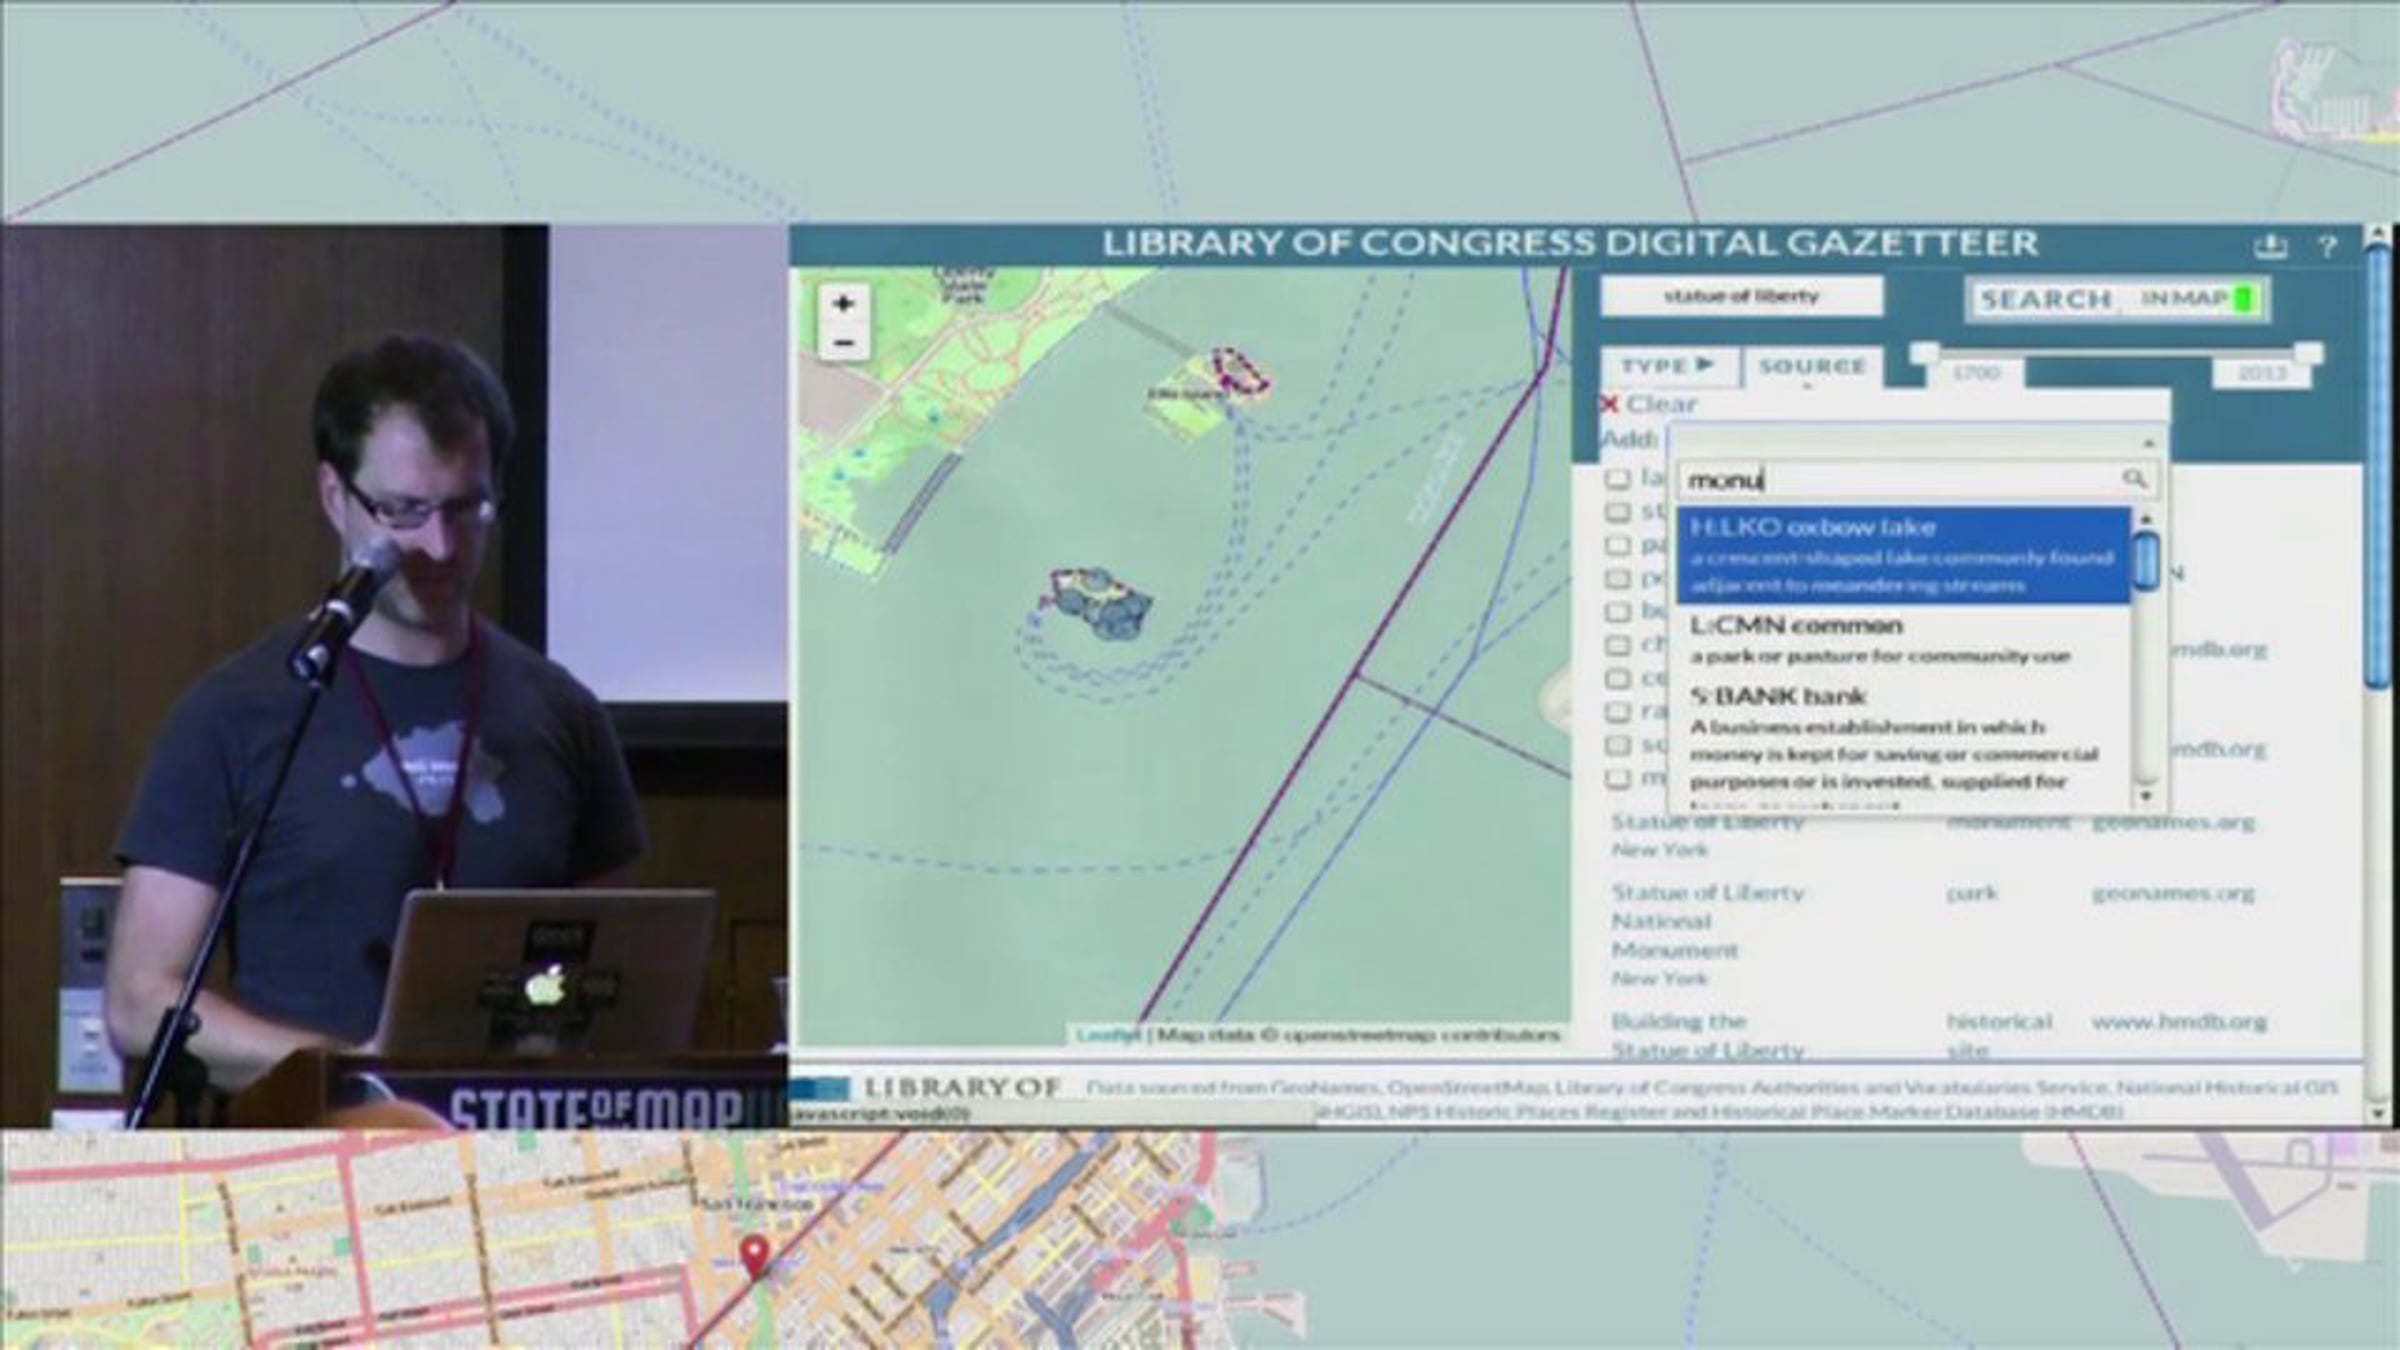
Task: Tick the checkbox beside the 'sc' label
Action: point(1617,745)
